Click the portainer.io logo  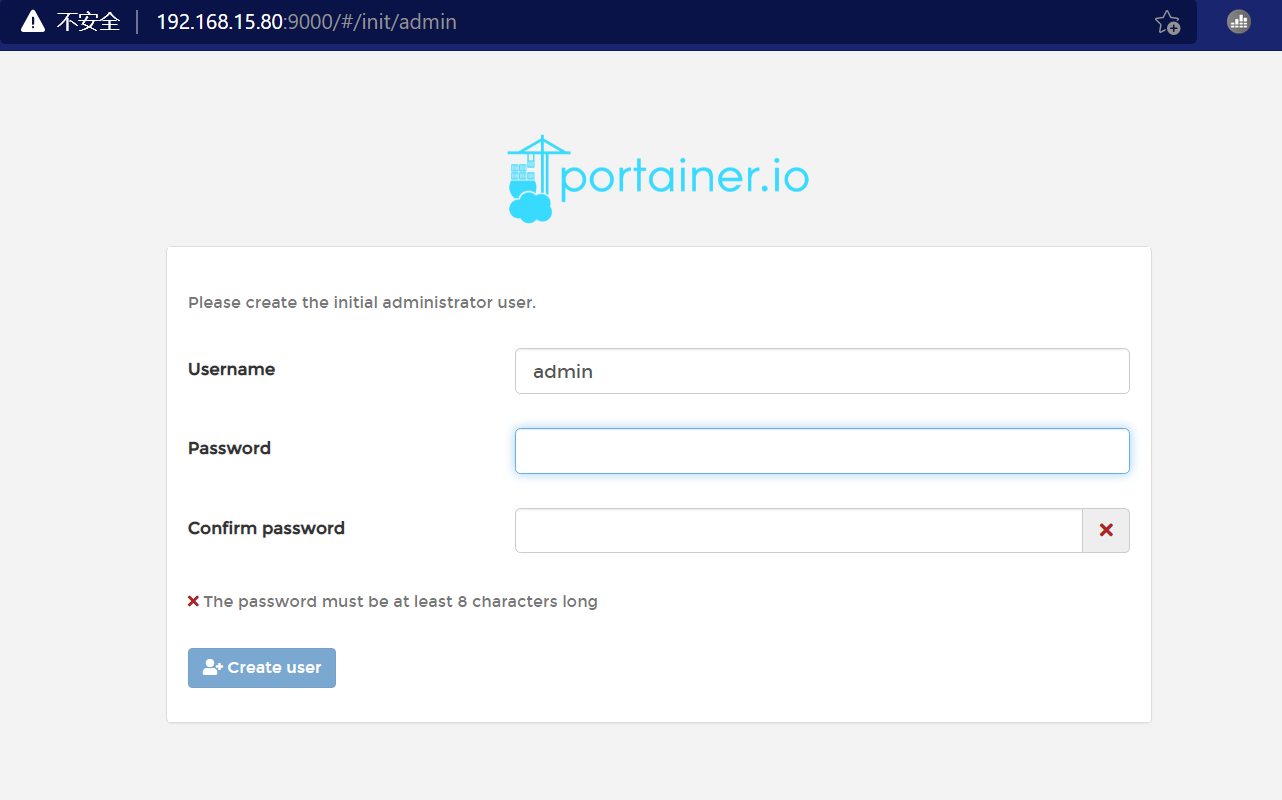[658, 178]
